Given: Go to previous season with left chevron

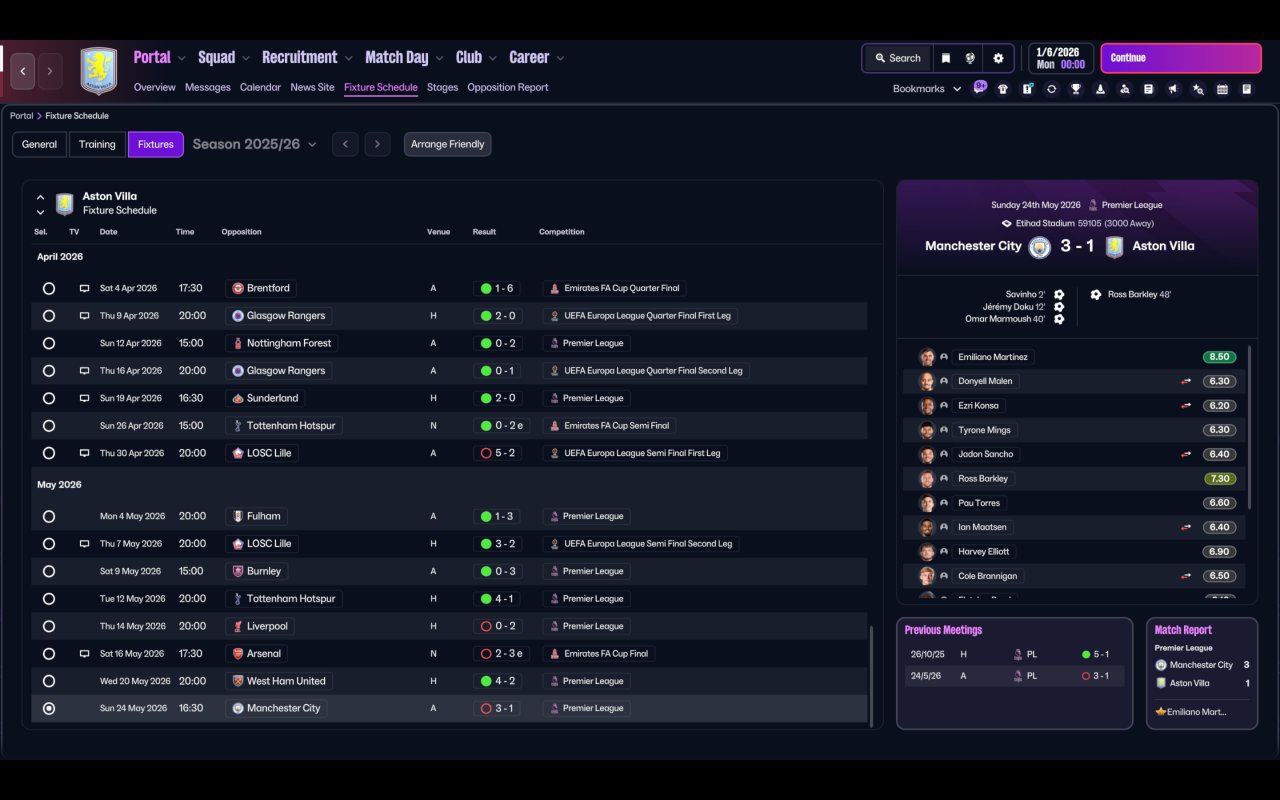Looking at the screenshot, I should pyautogui.click(x=345, y=144).
